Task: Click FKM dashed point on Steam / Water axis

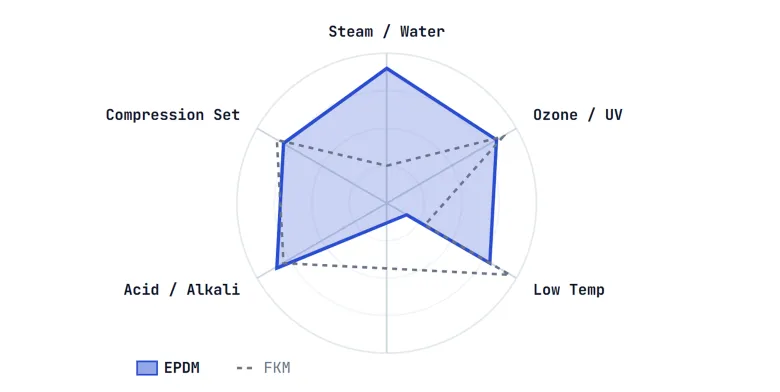Action: pyautogui.click(x=387, y=166)
